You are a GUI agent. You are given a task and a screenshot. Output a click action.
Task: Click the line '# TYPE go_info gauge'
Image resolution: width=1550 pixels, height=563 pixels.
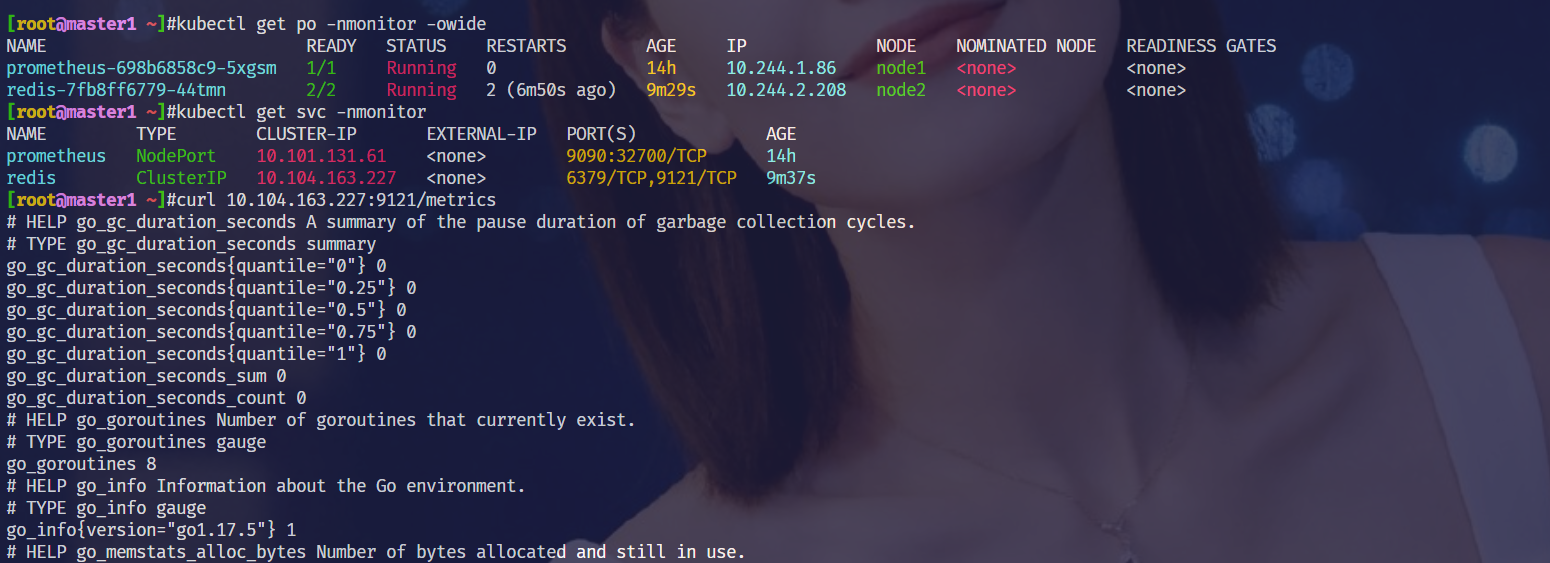tap(106, 508)
